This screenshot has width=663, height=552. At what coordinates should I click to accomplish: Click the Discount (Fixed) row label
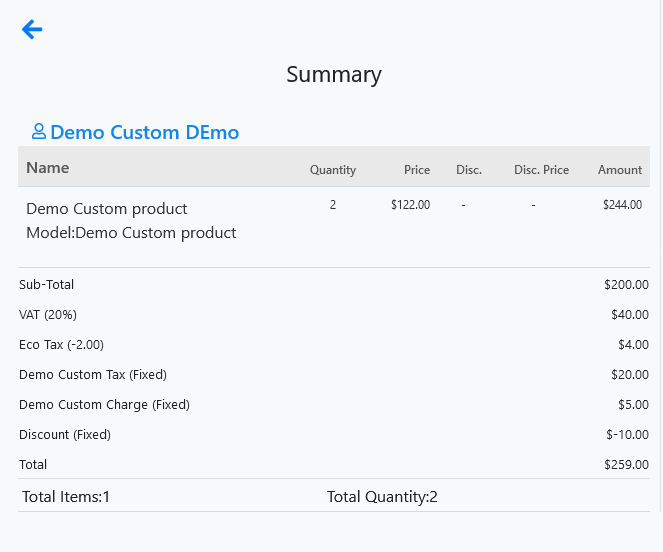[65, 435]
